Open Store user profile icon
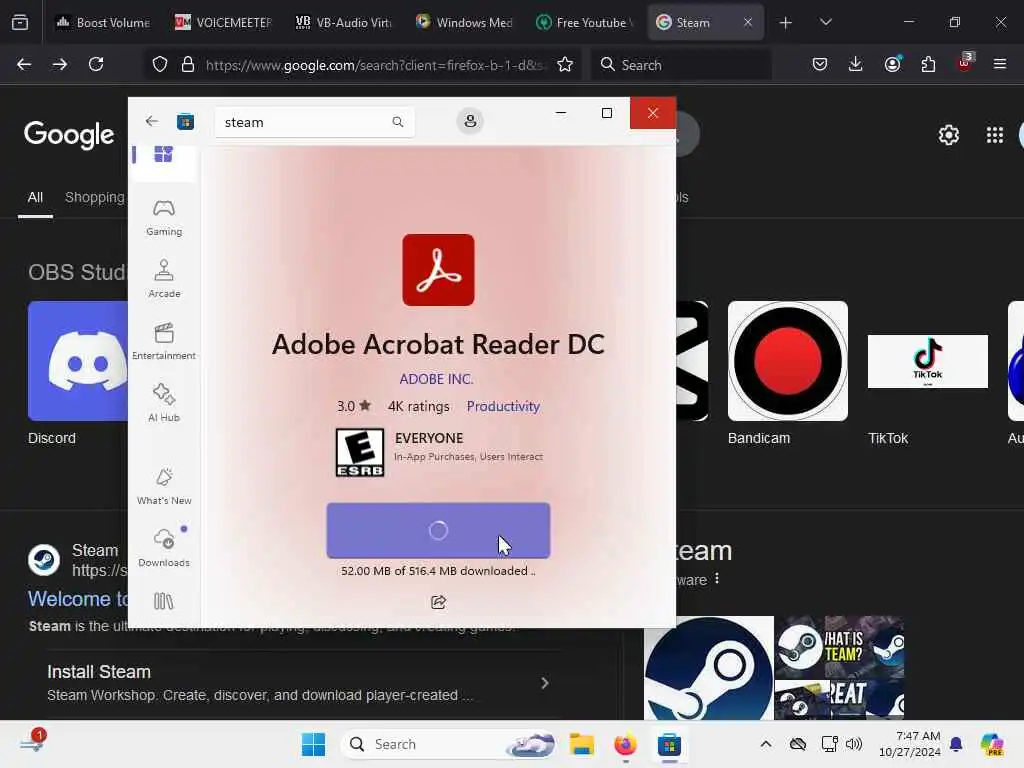 (x=470, y=121)
